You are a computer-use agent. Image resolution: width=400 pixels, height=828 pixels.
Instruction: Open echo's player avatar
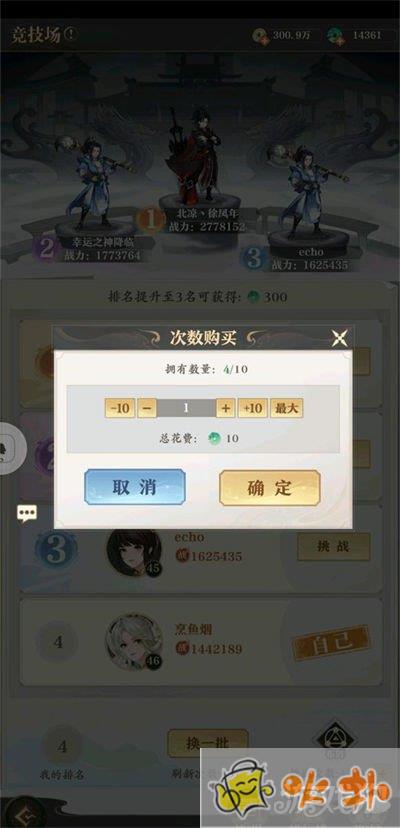coord(134,551)
